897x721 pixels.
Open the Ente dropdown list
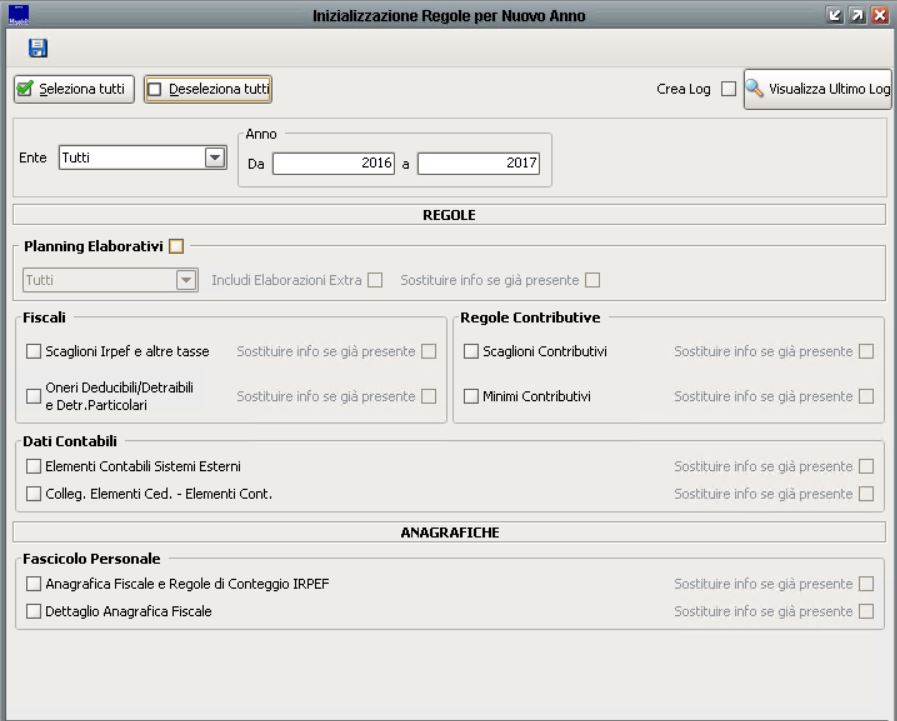[x=212, y=158]
